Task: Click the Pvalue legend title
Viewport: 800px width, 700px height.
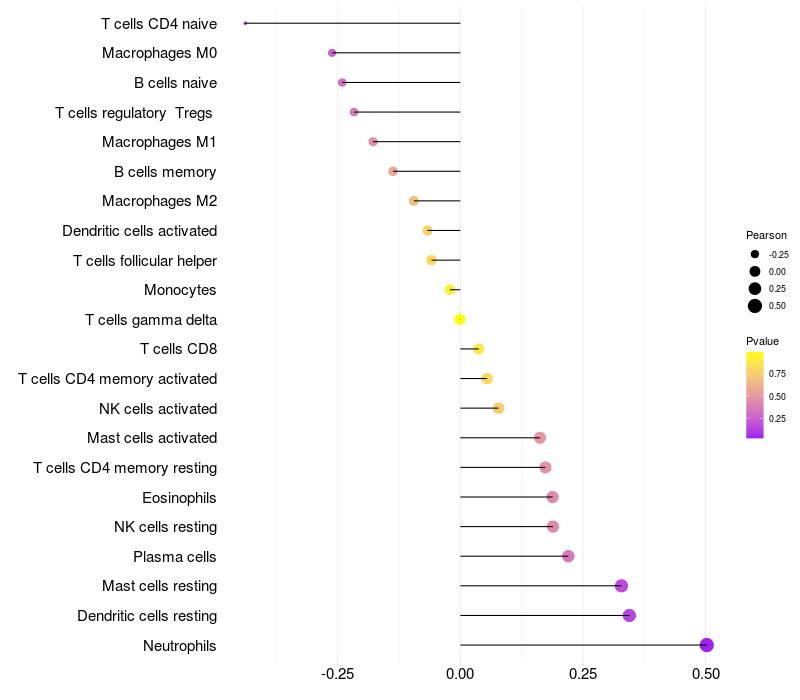Action: coord(762,341)
